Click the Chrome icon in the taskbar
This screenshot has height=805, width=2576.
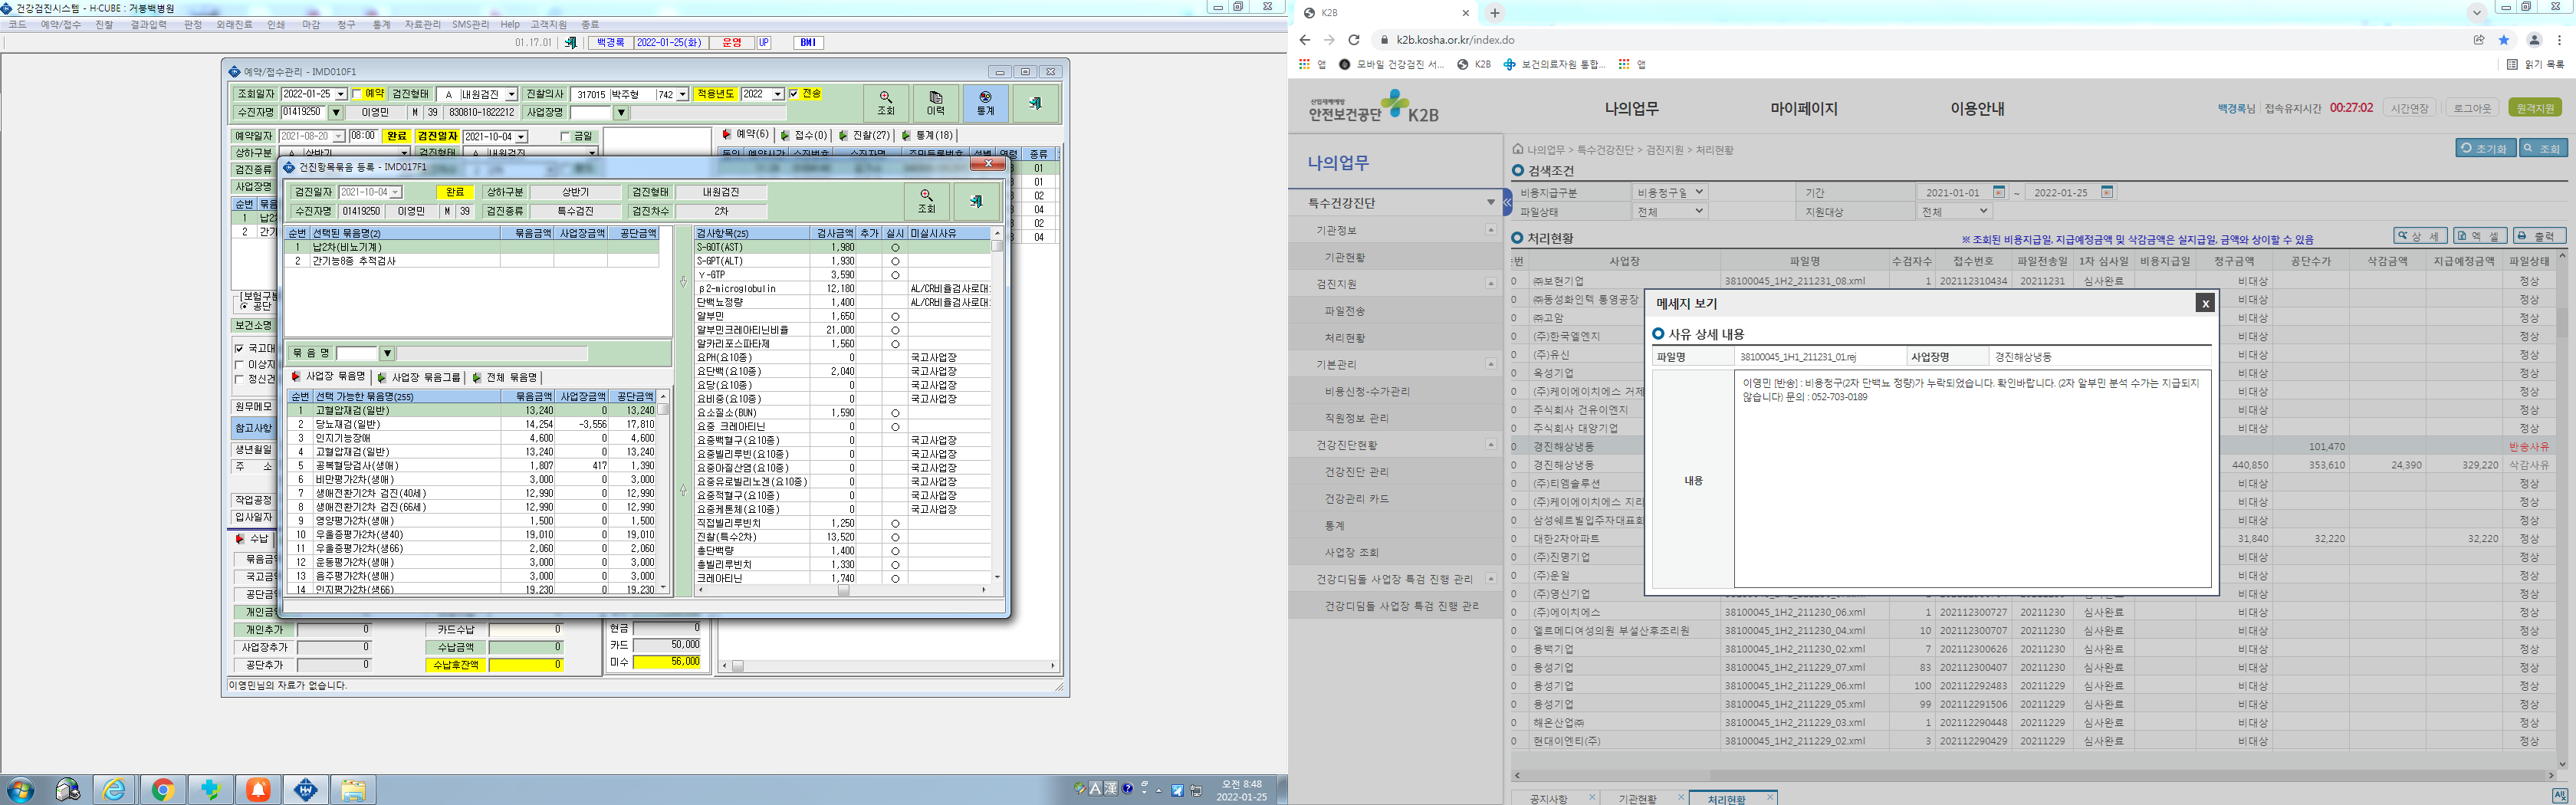pos(162,790)
